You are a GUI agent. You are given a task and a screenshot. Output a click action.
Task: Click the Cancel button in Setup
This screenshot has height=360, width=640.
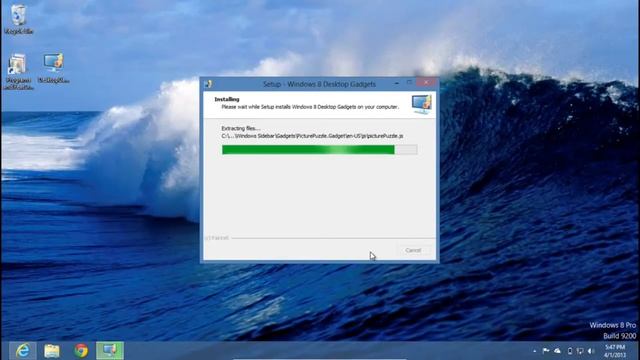click(x=413, y=250)
